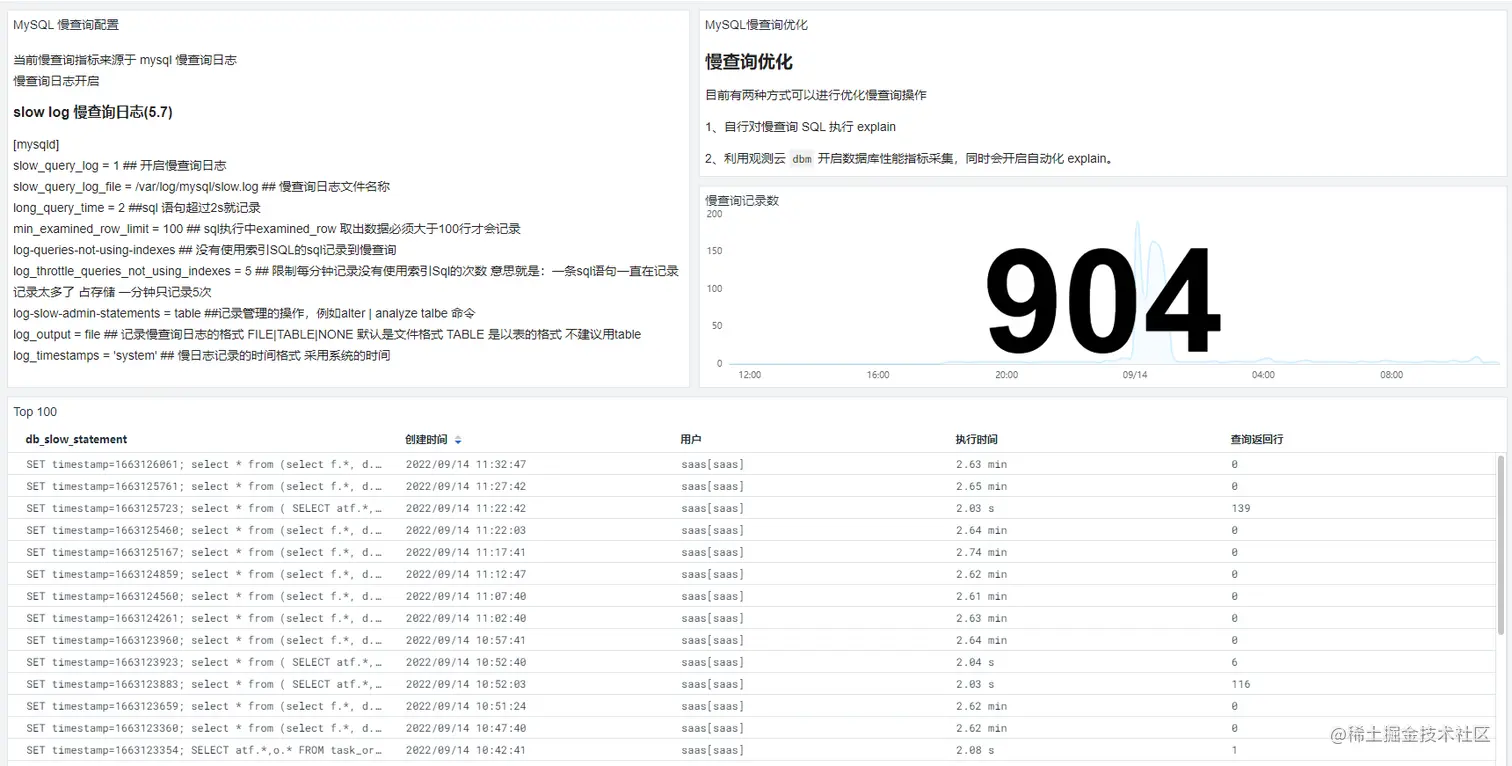
Task: Click the db_slow_statement column header
Action: click(76, 440)
